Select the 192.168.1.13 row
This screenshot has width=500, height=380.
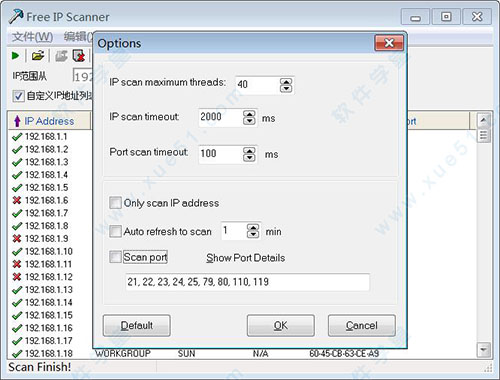pos(48,290)
